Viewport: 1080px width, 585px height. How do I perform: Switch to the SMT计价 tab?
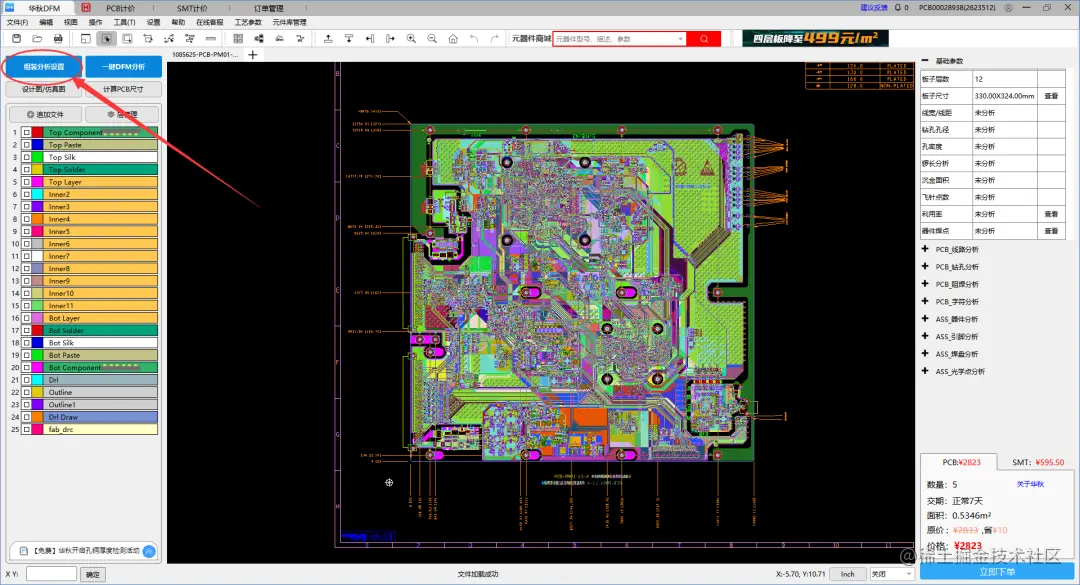192,8
